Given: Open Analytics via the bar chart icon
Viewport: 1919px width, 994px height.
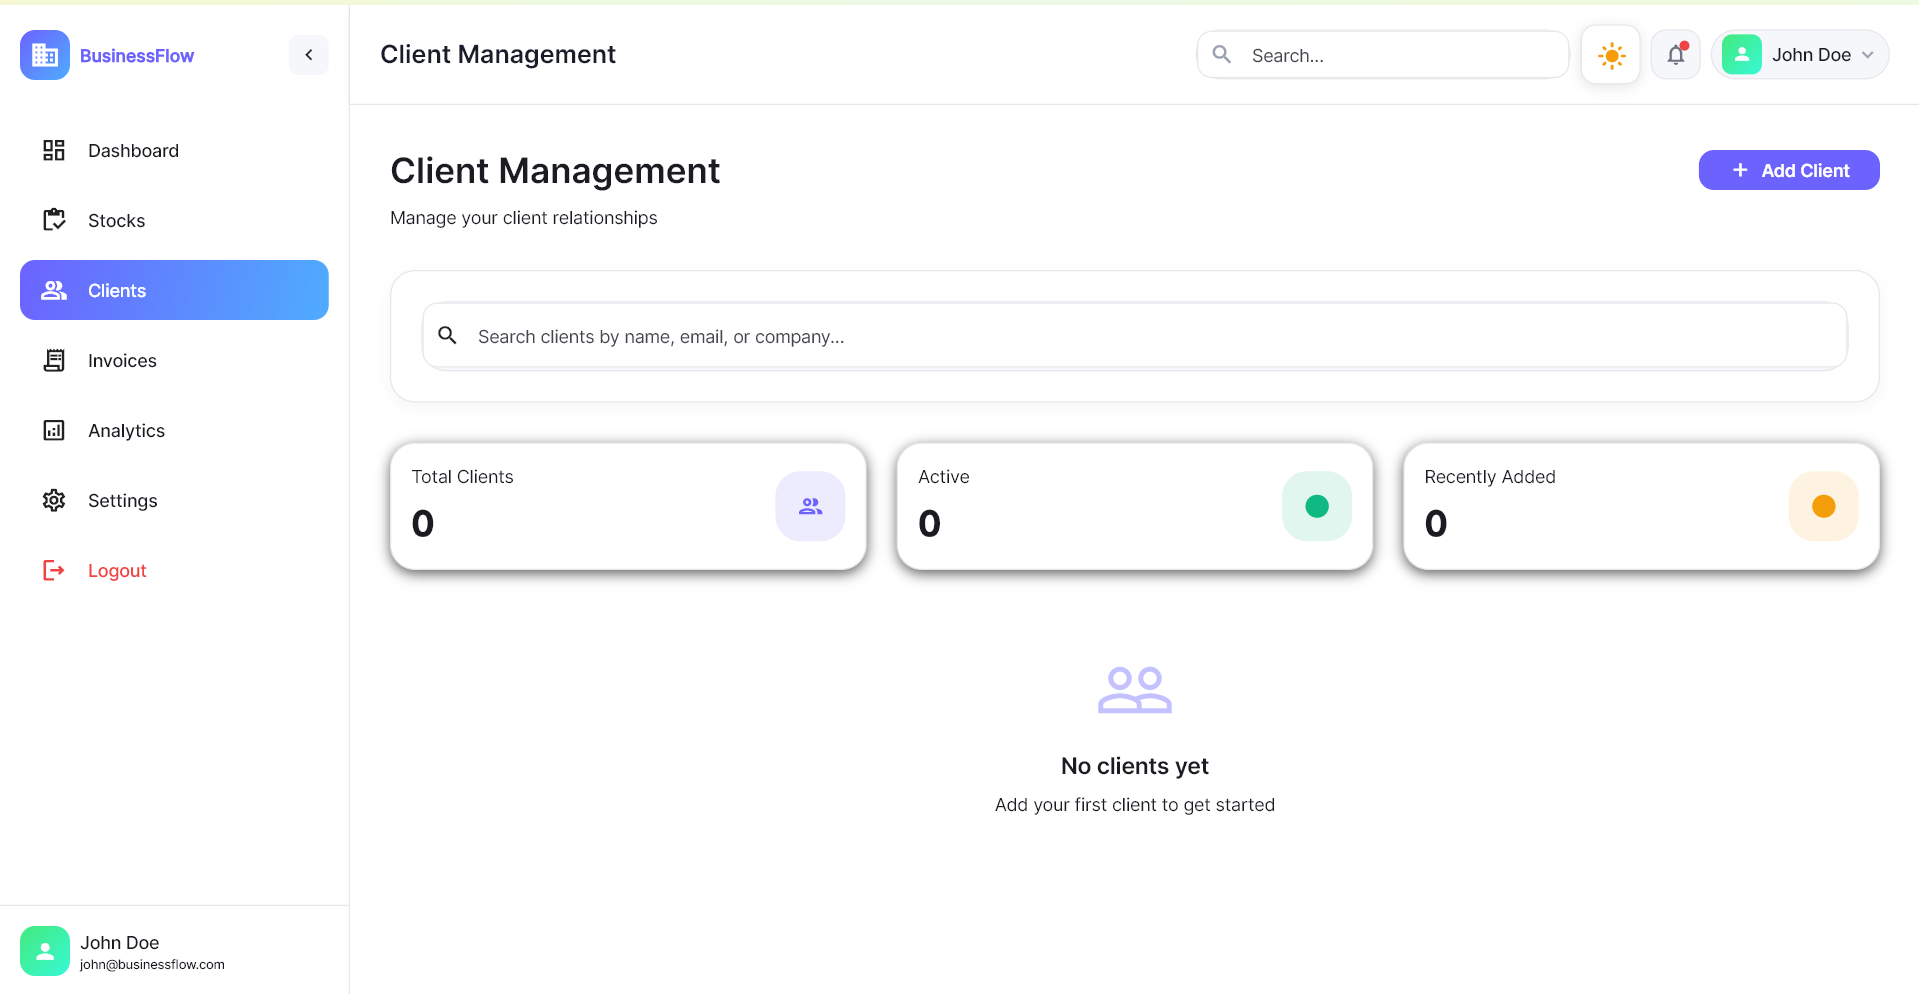Looking at the screenshot, I should 54,430.
